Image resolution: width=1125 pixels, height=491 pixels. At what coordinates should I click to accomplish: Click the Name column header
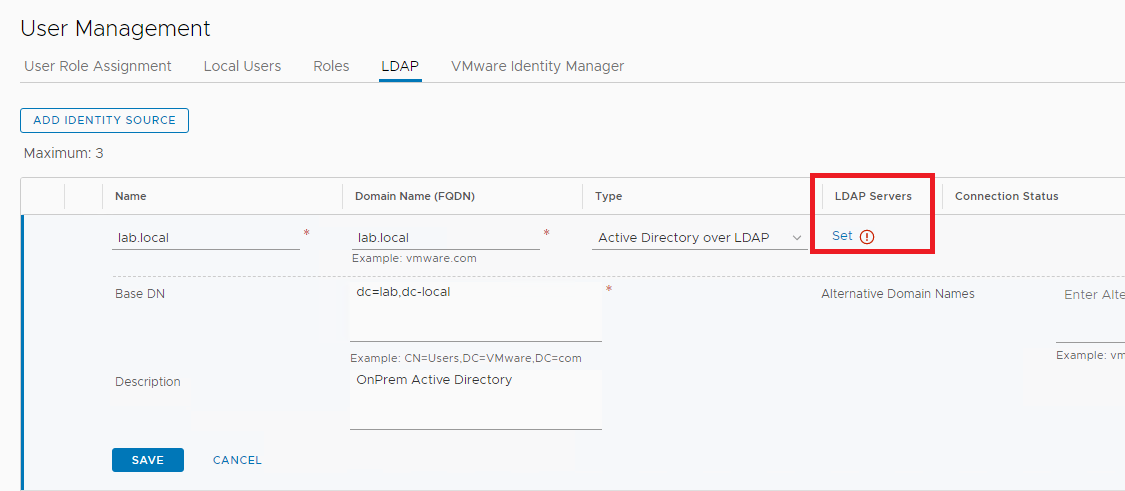pyautogui.click(x=130, y=196)
